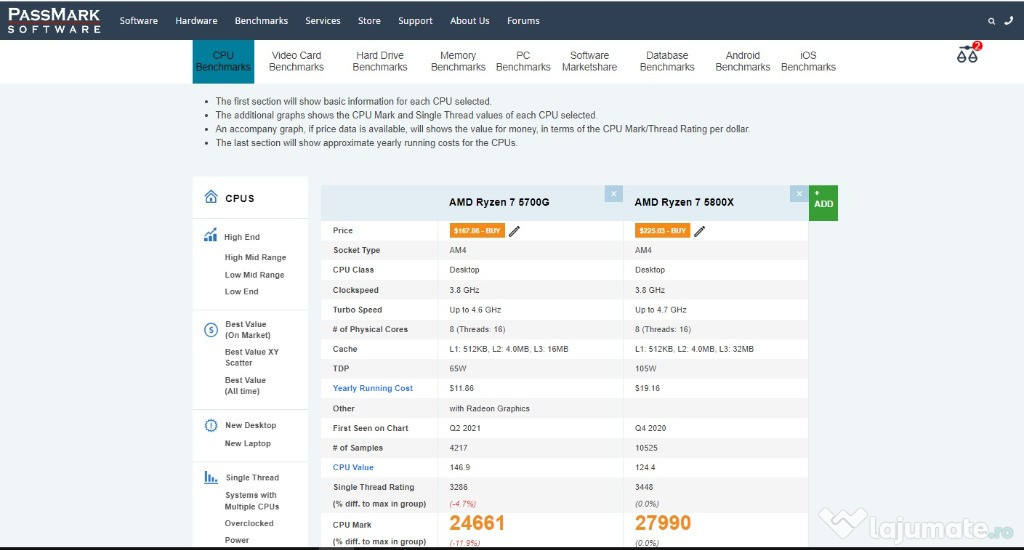Remove the AMD Ryzen 7 5700G column

614,194
